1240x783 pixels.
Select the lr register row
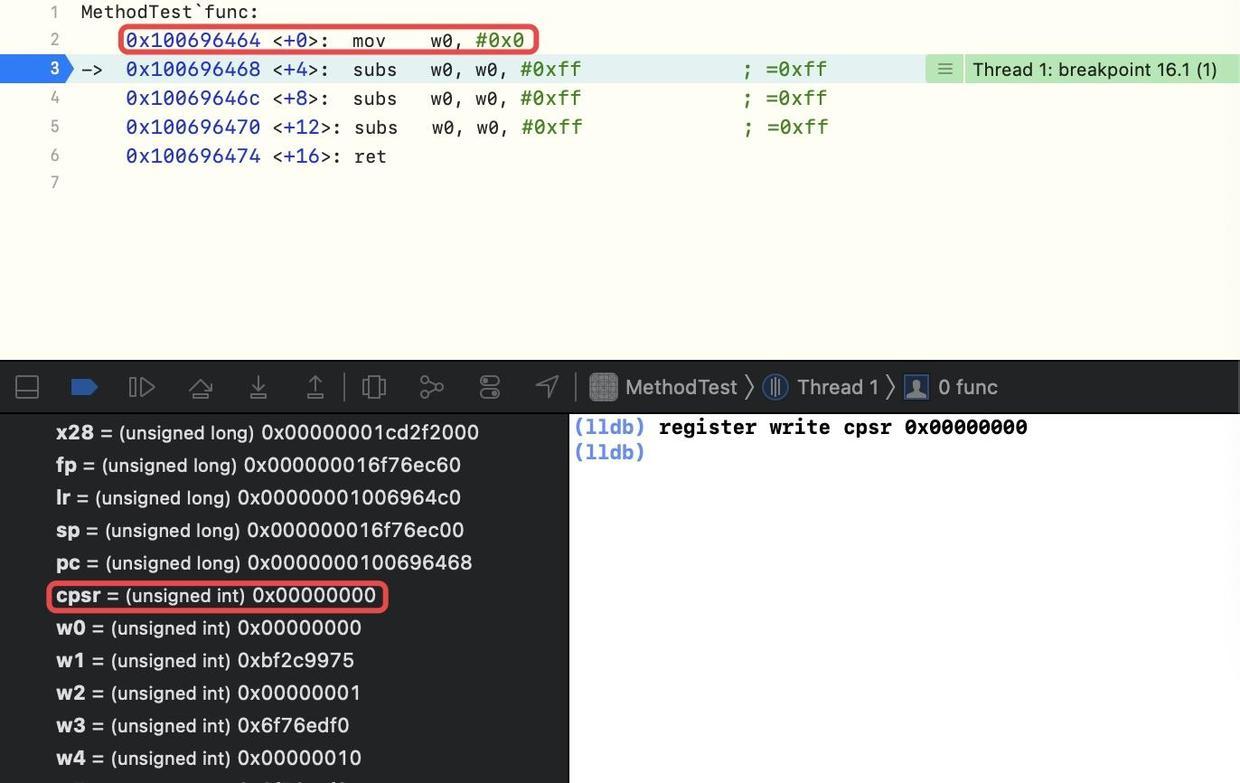(x=258, y=498)
